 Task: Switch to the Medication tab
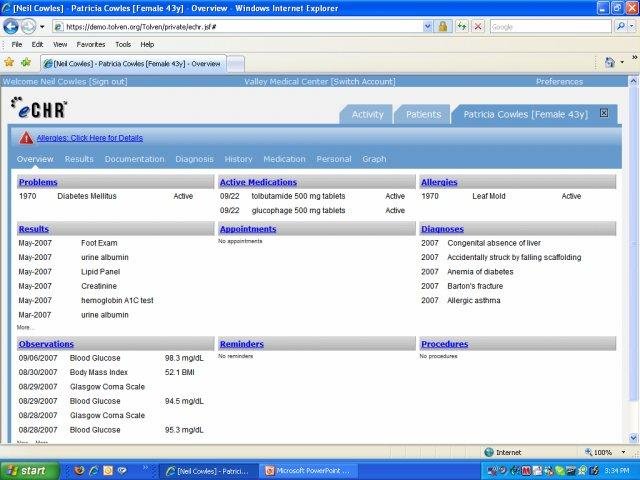pyautogui.click(x=284, y=159)
